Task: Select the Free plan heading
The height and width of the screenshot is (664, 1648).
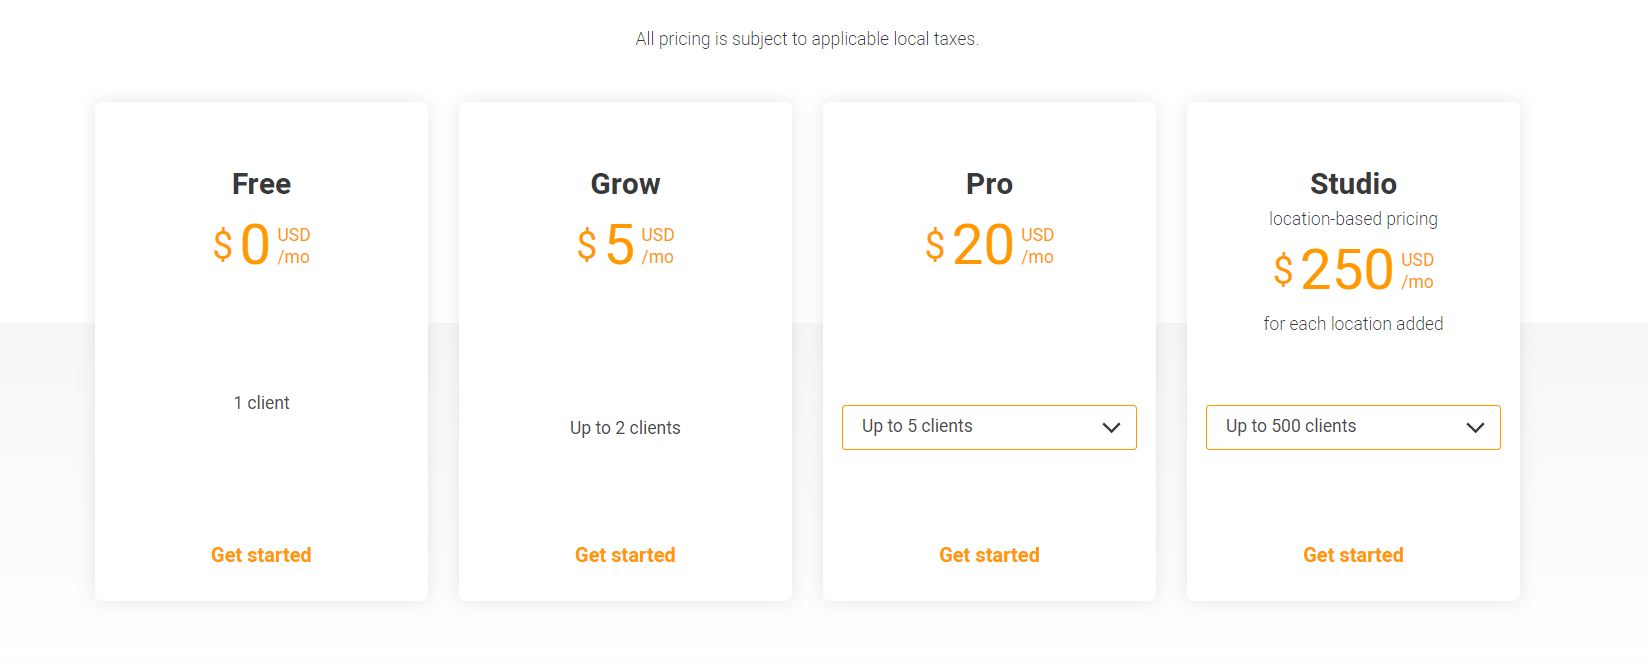Action: 260,184
